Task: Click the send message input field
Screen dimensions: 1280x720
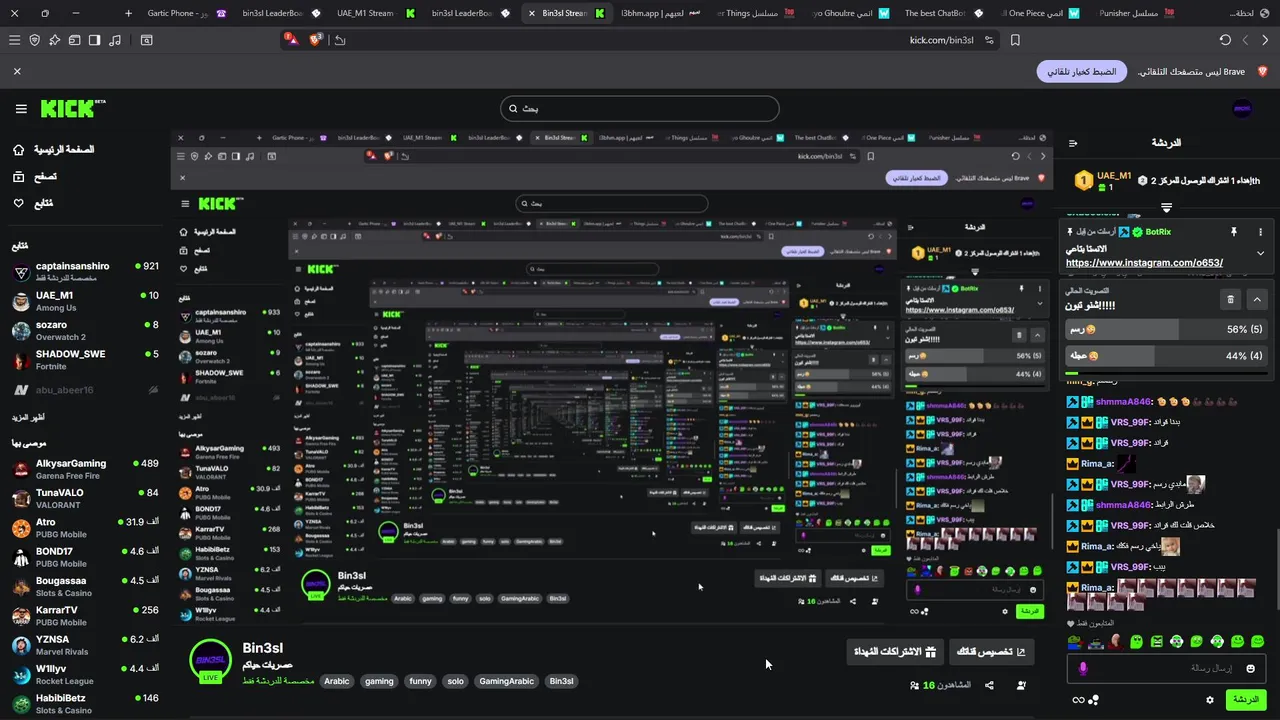Action: click(1166, 668)
